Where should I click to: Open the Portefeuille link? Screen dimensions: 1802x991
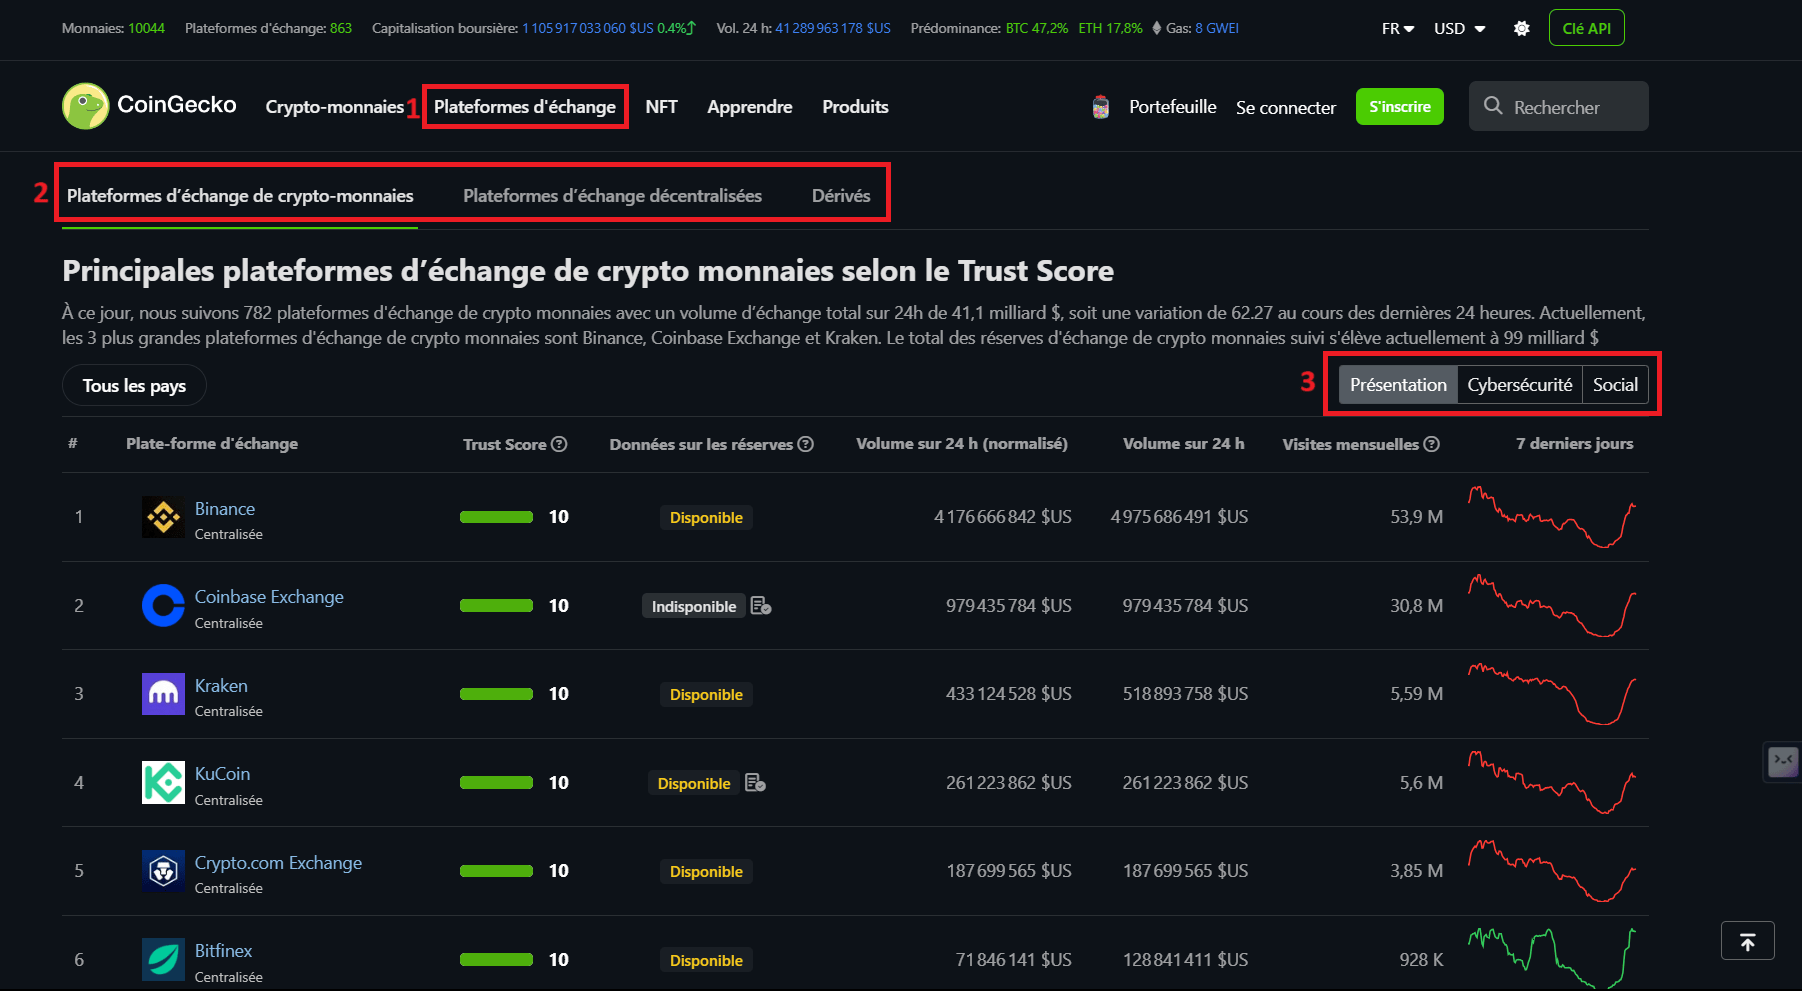tap(1172, 107)
